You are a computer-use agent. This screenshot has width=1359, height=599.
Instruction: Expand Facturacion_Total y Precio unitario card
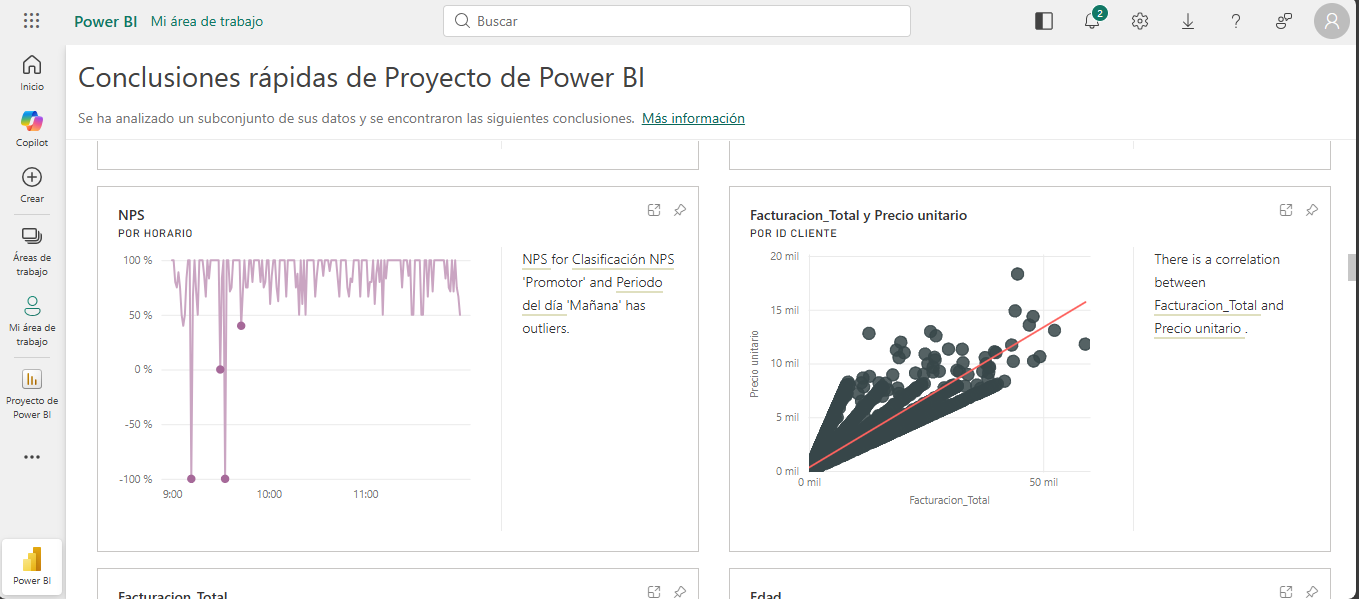click(x=1286, y=210)
